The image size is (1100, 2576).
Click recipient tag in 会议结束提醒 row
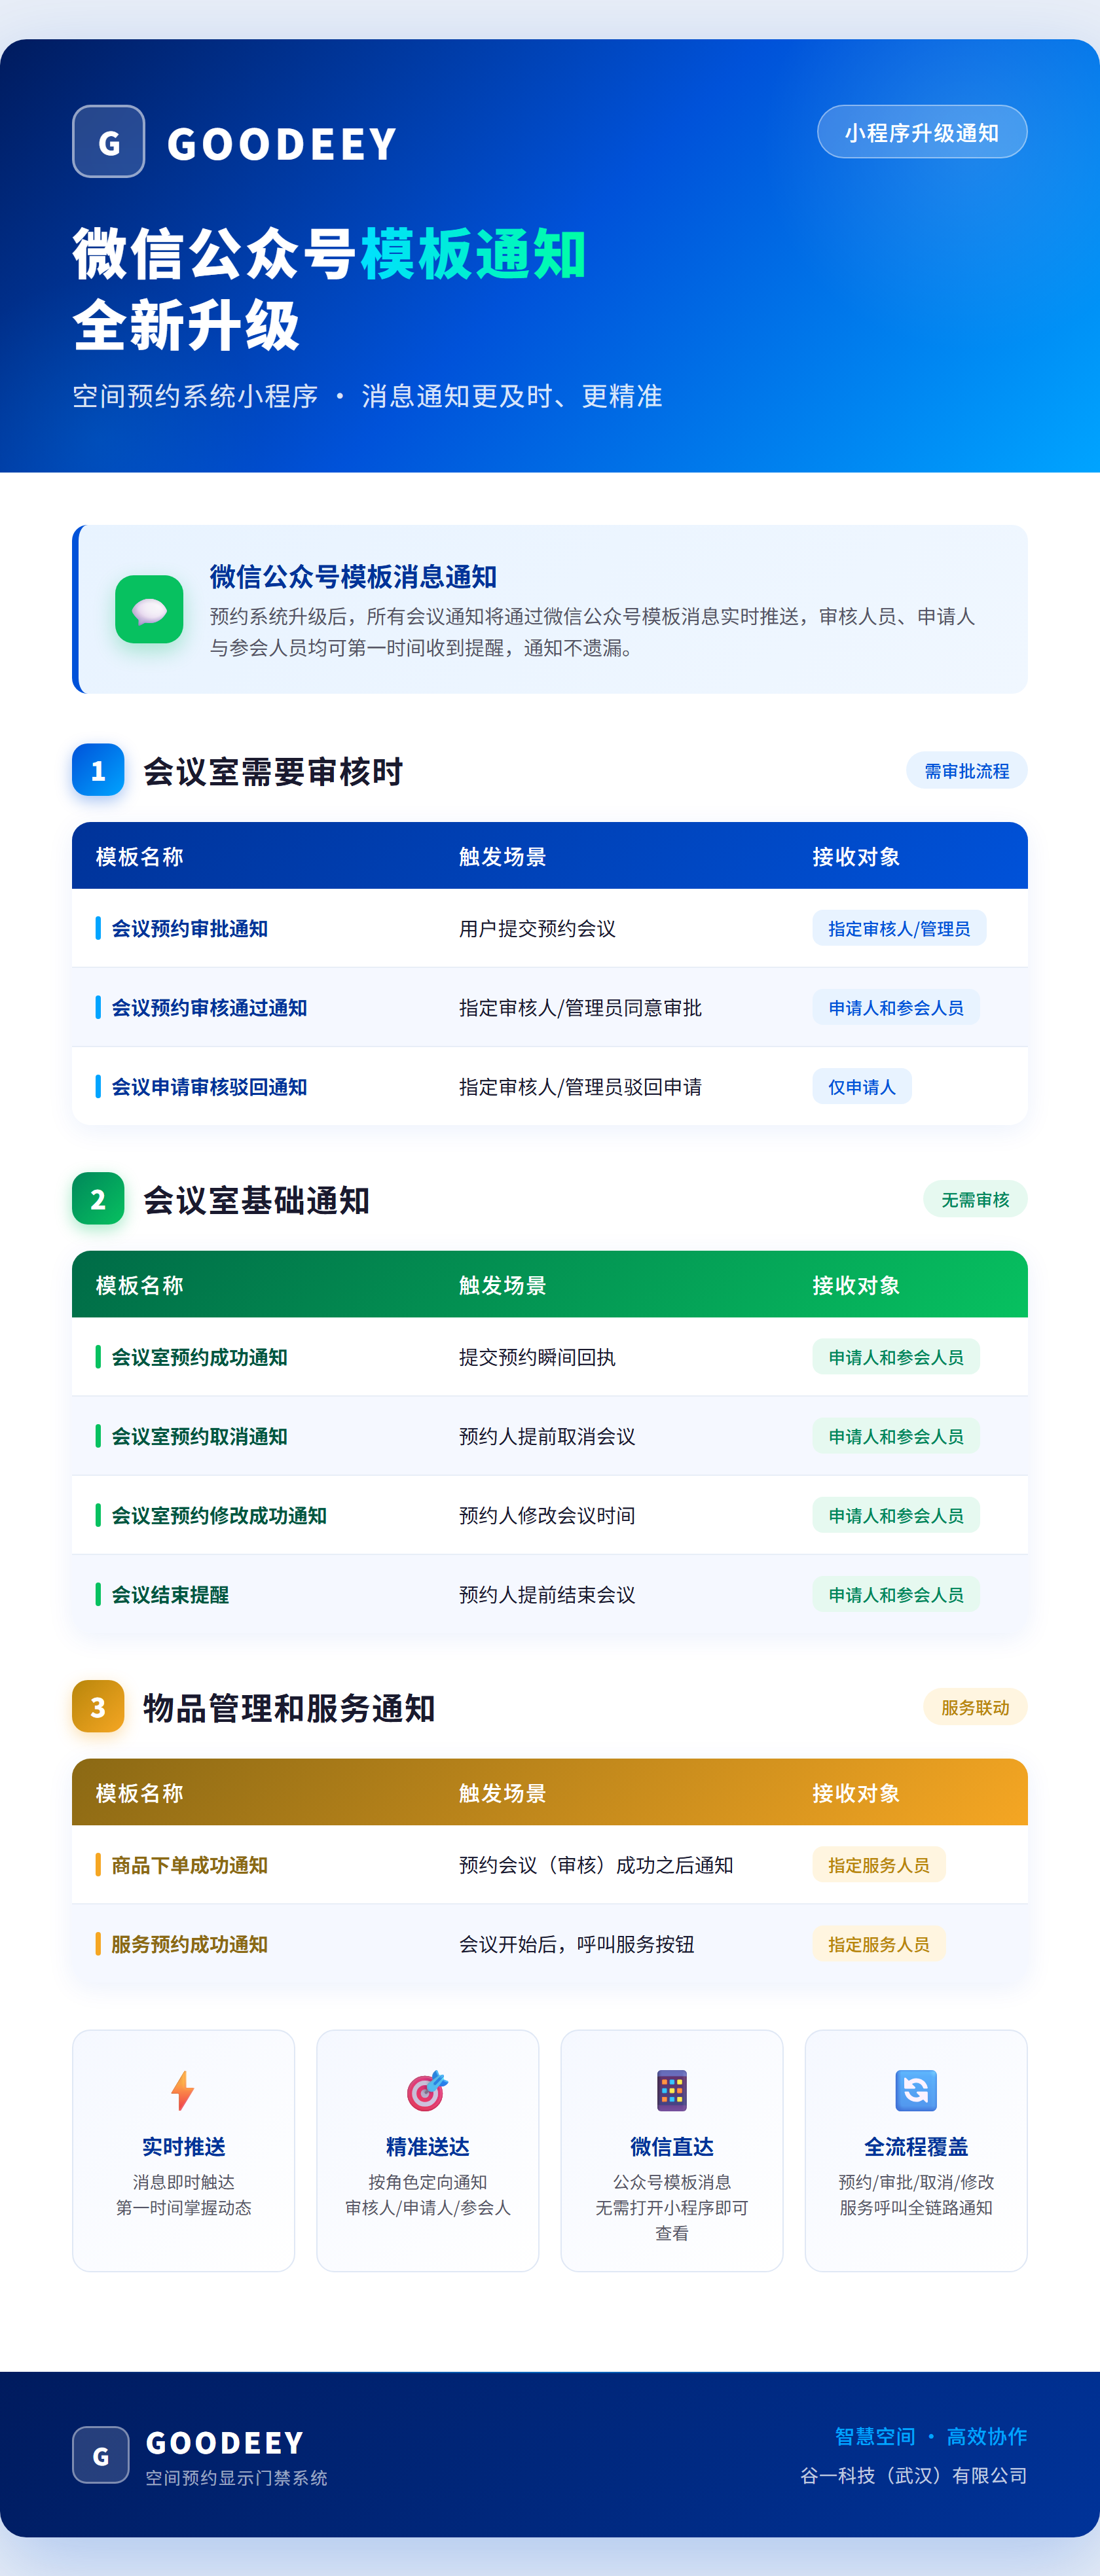coord(896,1594)
